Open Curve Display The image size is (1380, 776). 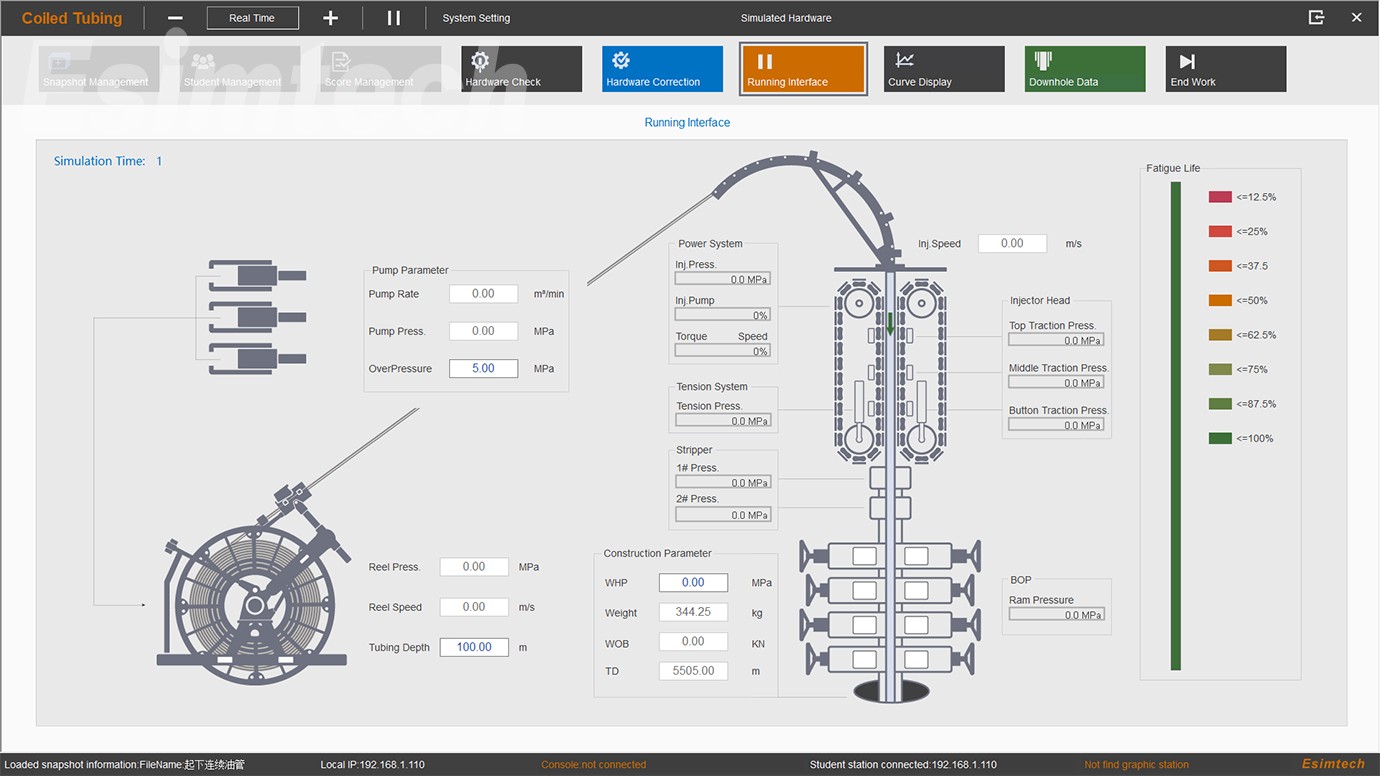tap(944, 69)
